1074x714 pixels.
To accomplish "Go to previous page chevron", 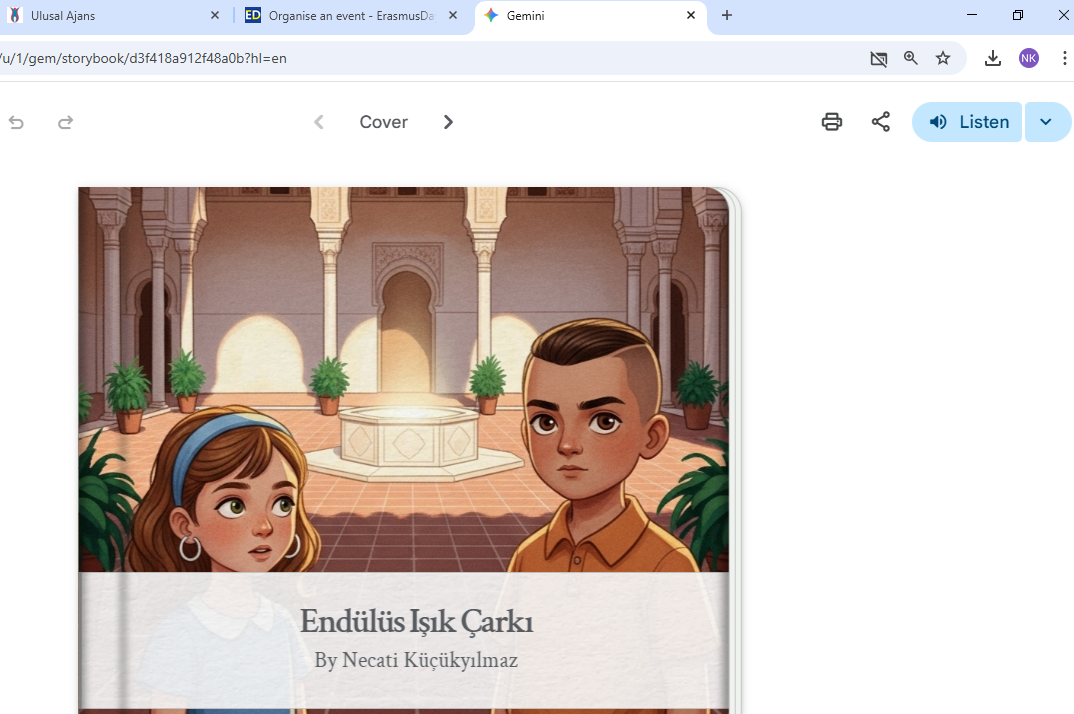I will pyautogui.click(x=319, y=122).
